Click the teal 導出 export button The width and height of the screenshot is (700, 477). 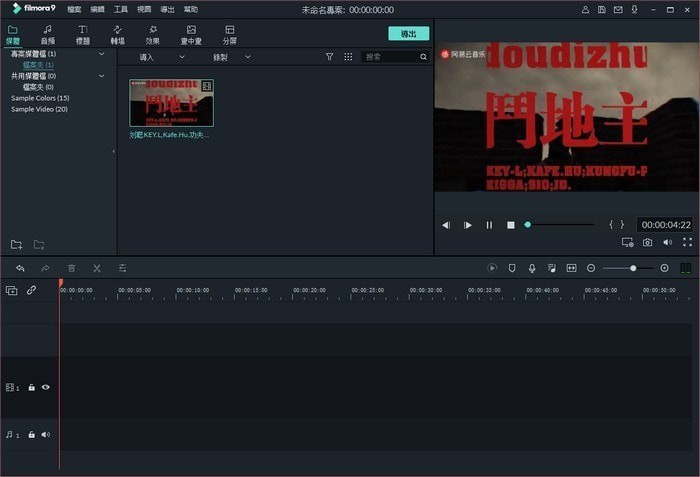point(408,34)
